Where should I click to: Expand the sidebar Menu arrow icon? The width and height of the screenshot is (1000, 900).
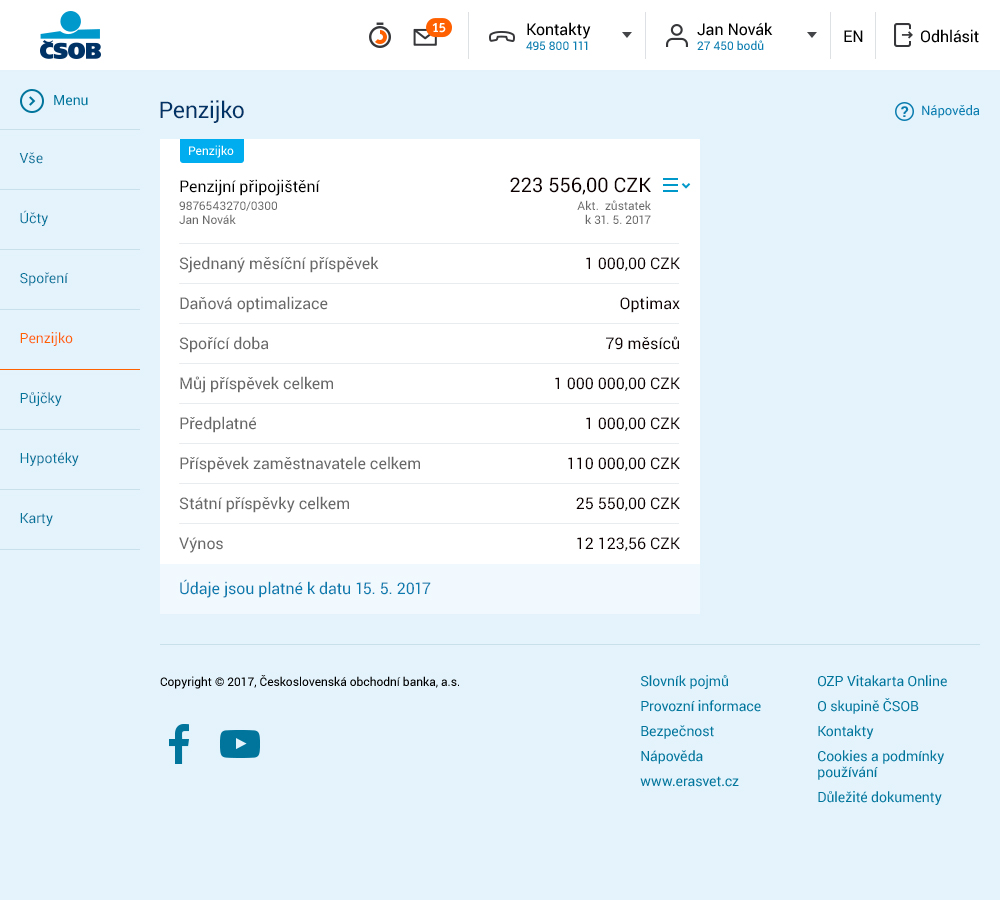(x=32, y=100)
